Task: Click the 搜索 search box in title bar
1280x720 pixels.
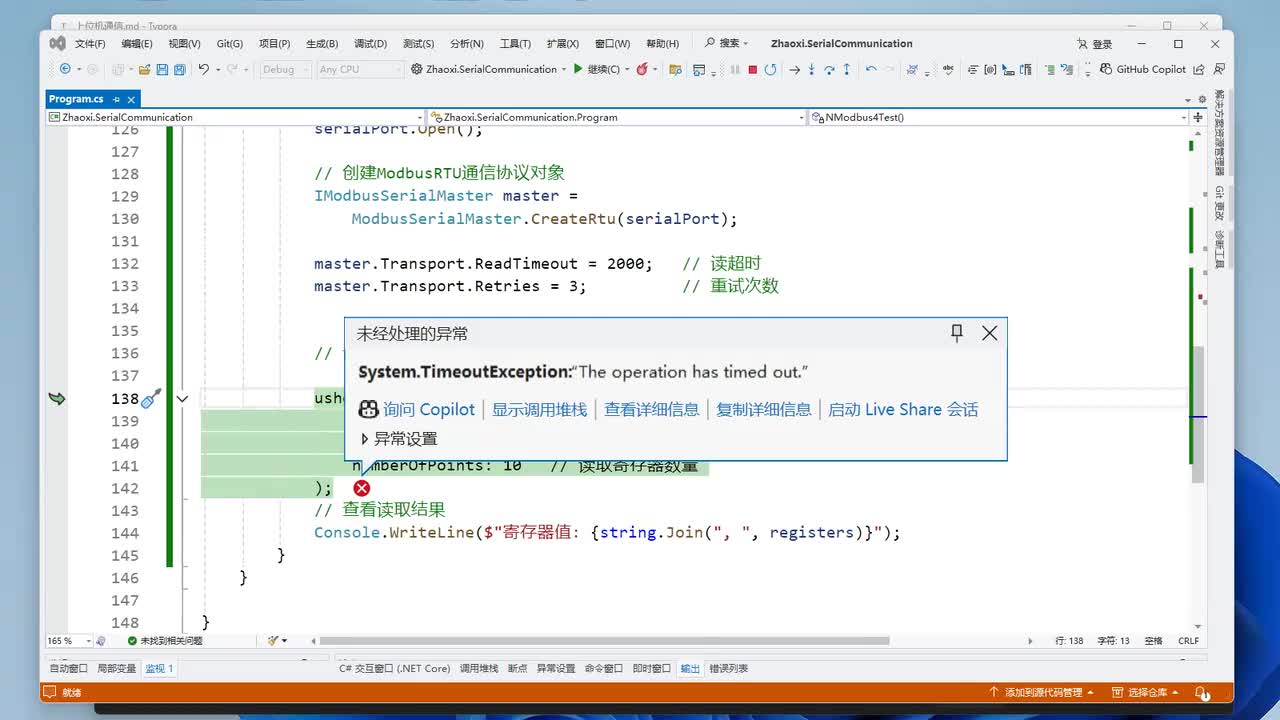Action: (728, 43)
